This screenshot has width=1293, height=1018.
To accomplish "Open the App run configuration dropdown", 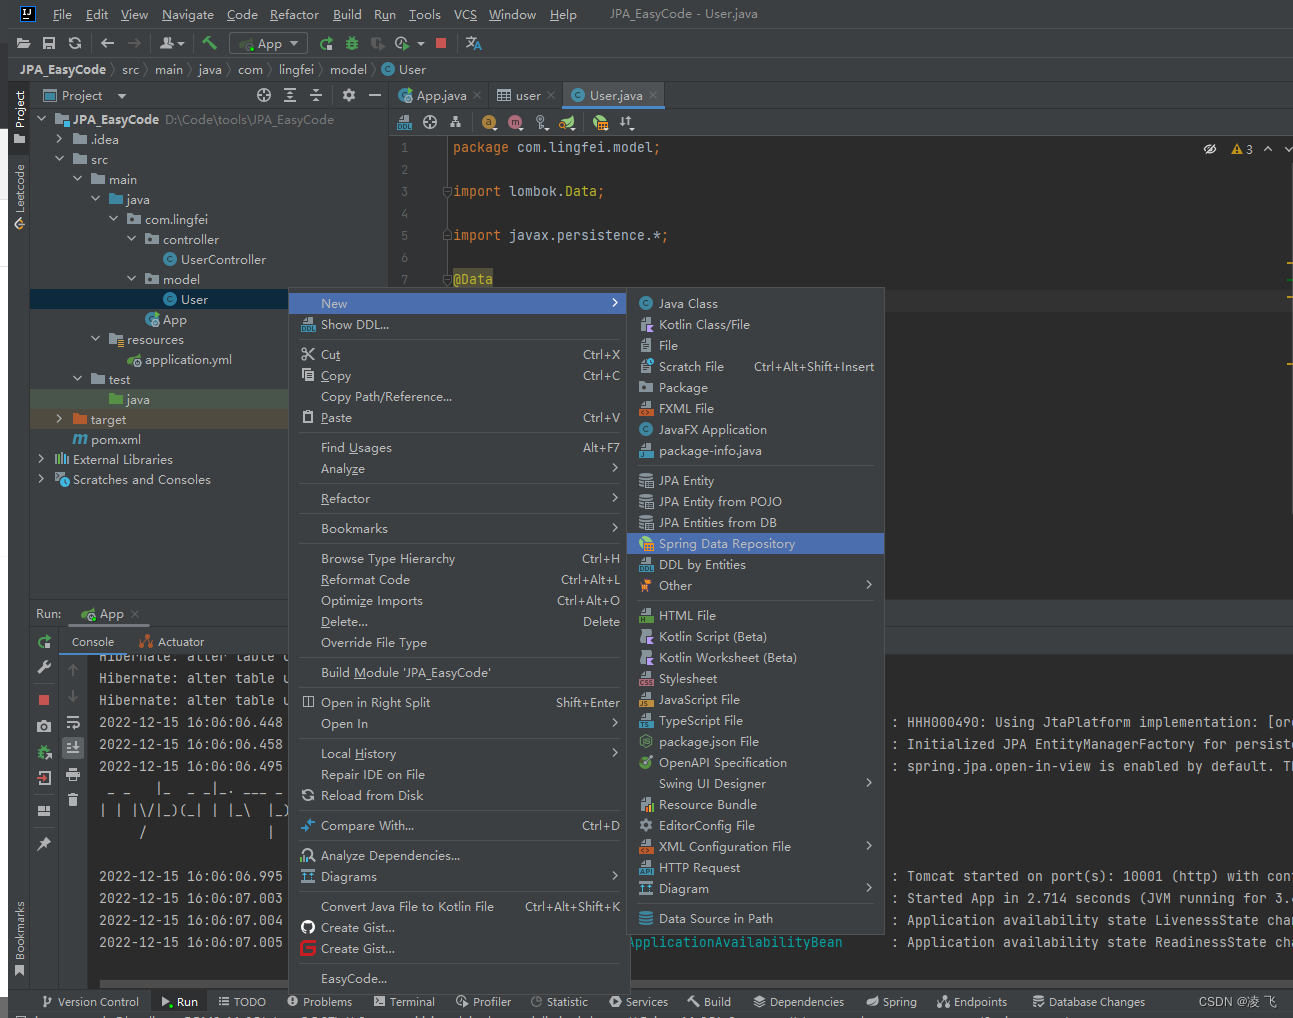I will coord(269,43).
